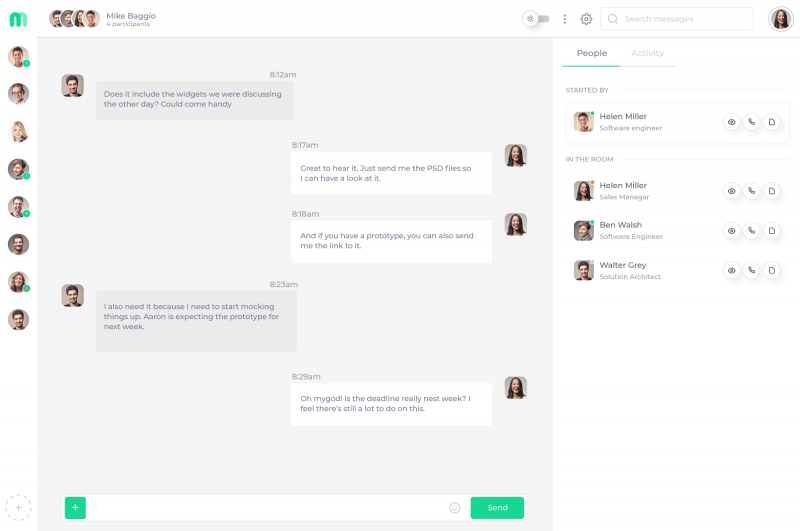
Task: Toggle eye icon for Walter Grey
Action: tap(731, 270)
